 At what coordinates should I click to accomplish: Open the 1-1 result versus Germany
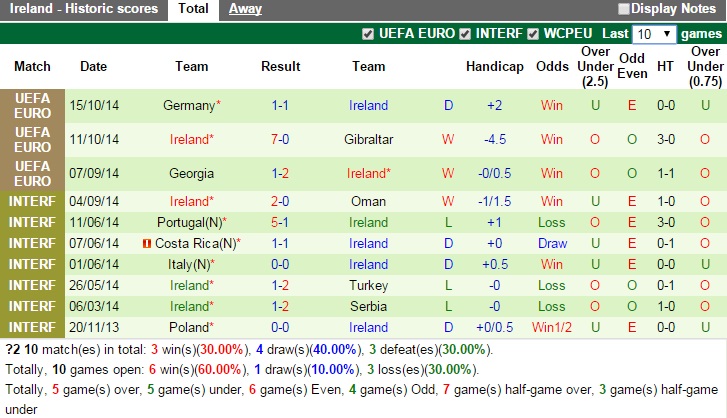280,105
